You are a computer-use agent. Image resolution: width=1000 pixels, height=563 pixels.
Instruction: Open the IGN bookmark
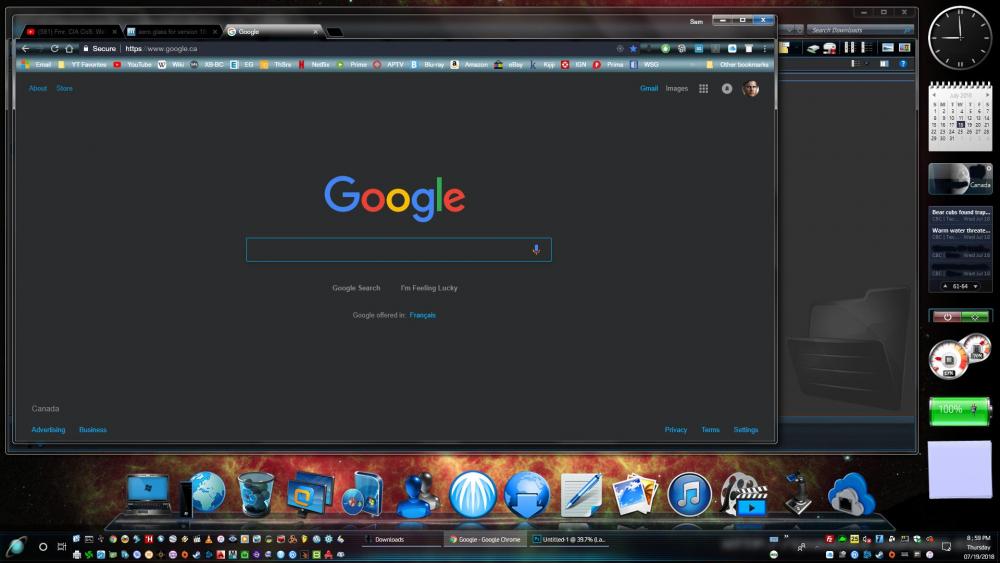pos(574,64)
